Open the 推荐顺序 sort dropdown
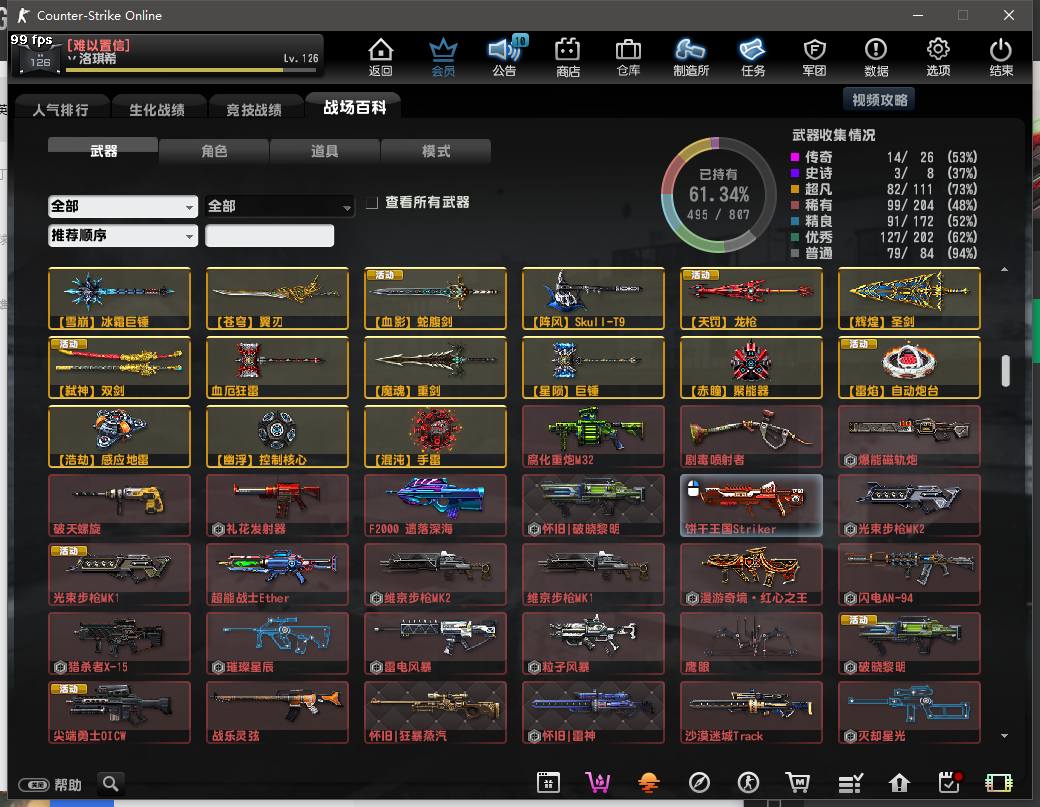This screenshot has width=1040, height=807. pyautogui.click(x=123, y=235)
